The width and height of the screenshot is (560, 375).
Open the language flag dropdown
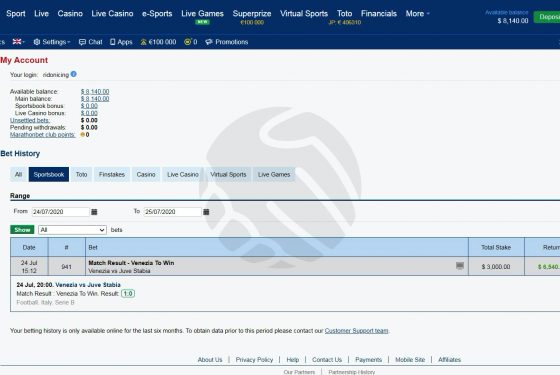(19, 42)
